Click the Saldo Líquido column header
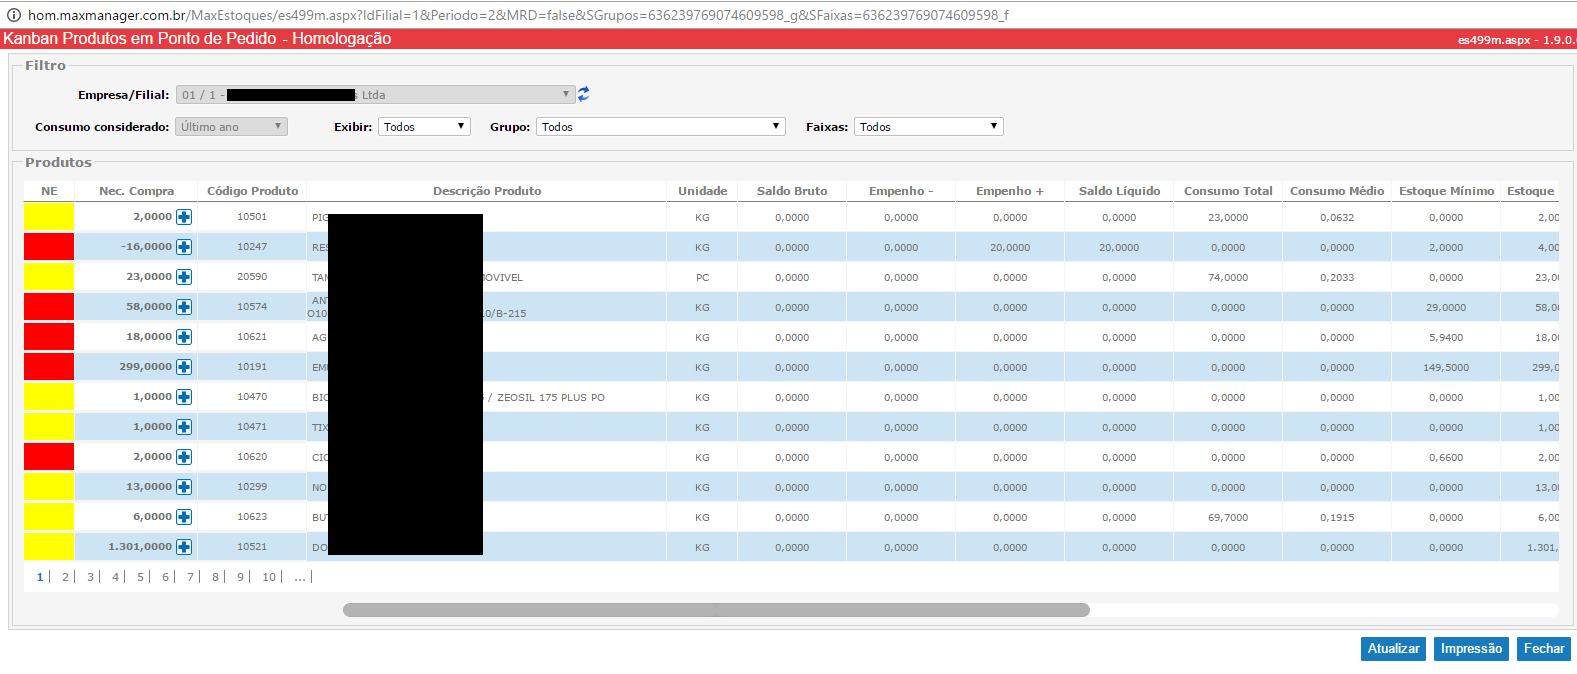Image resolution: width=1577 pixels, height=674 pixels. (x=1119, y=191)
